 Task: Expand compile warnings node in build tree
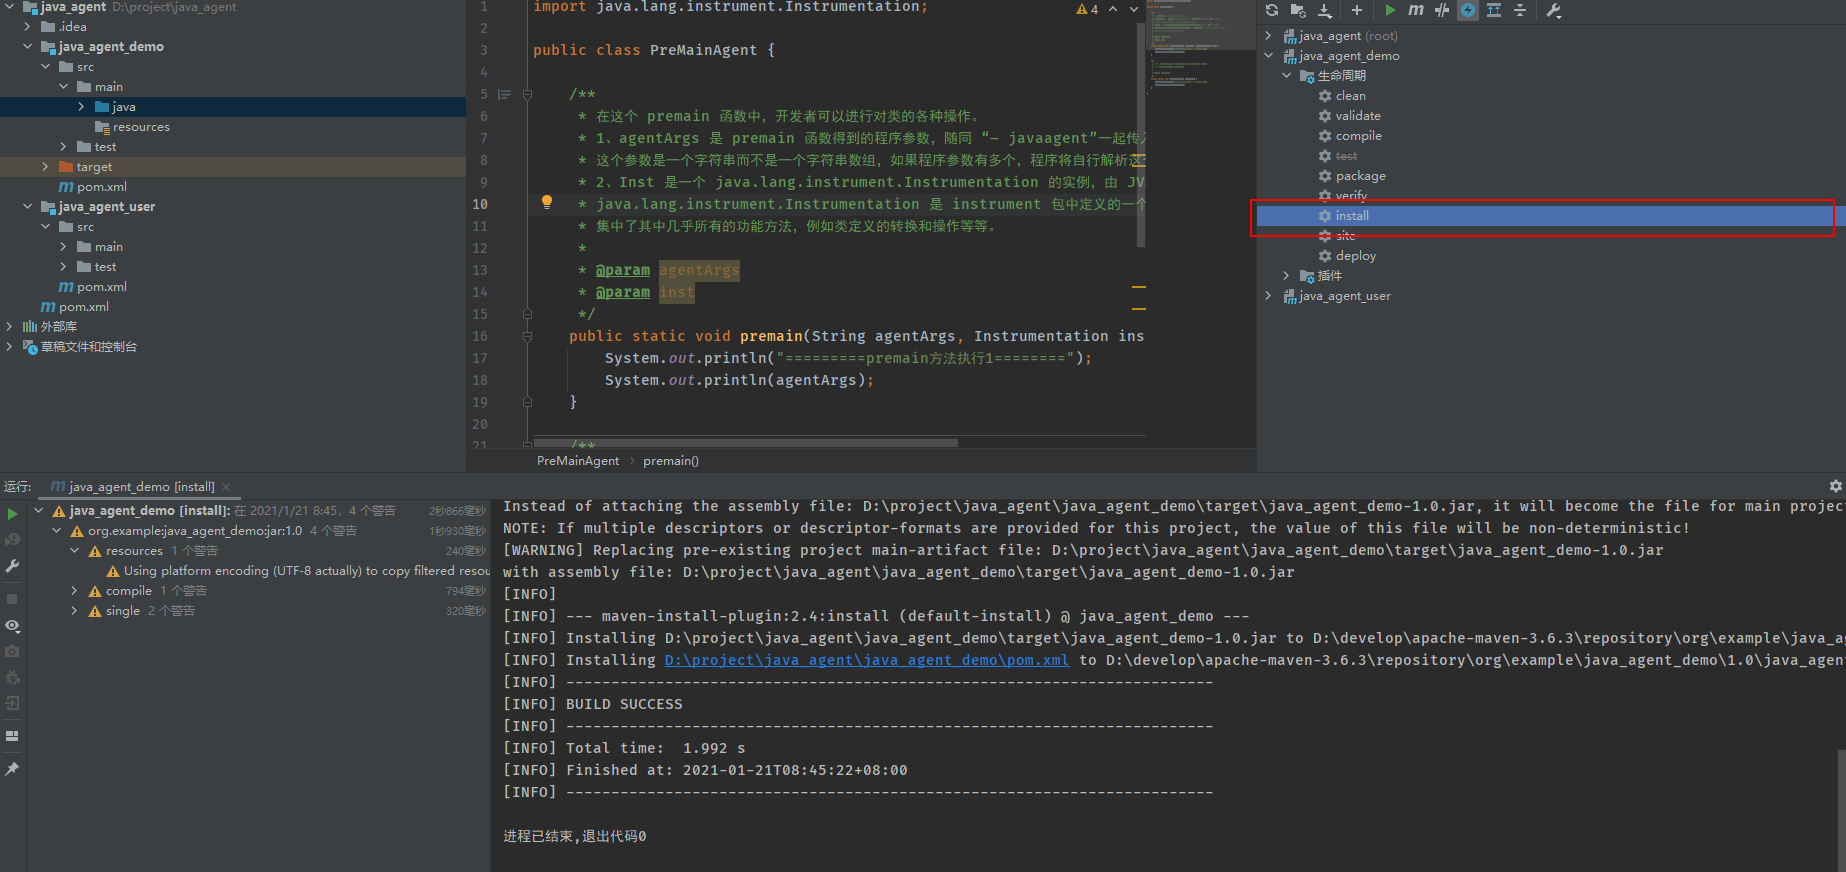[74, 591]
